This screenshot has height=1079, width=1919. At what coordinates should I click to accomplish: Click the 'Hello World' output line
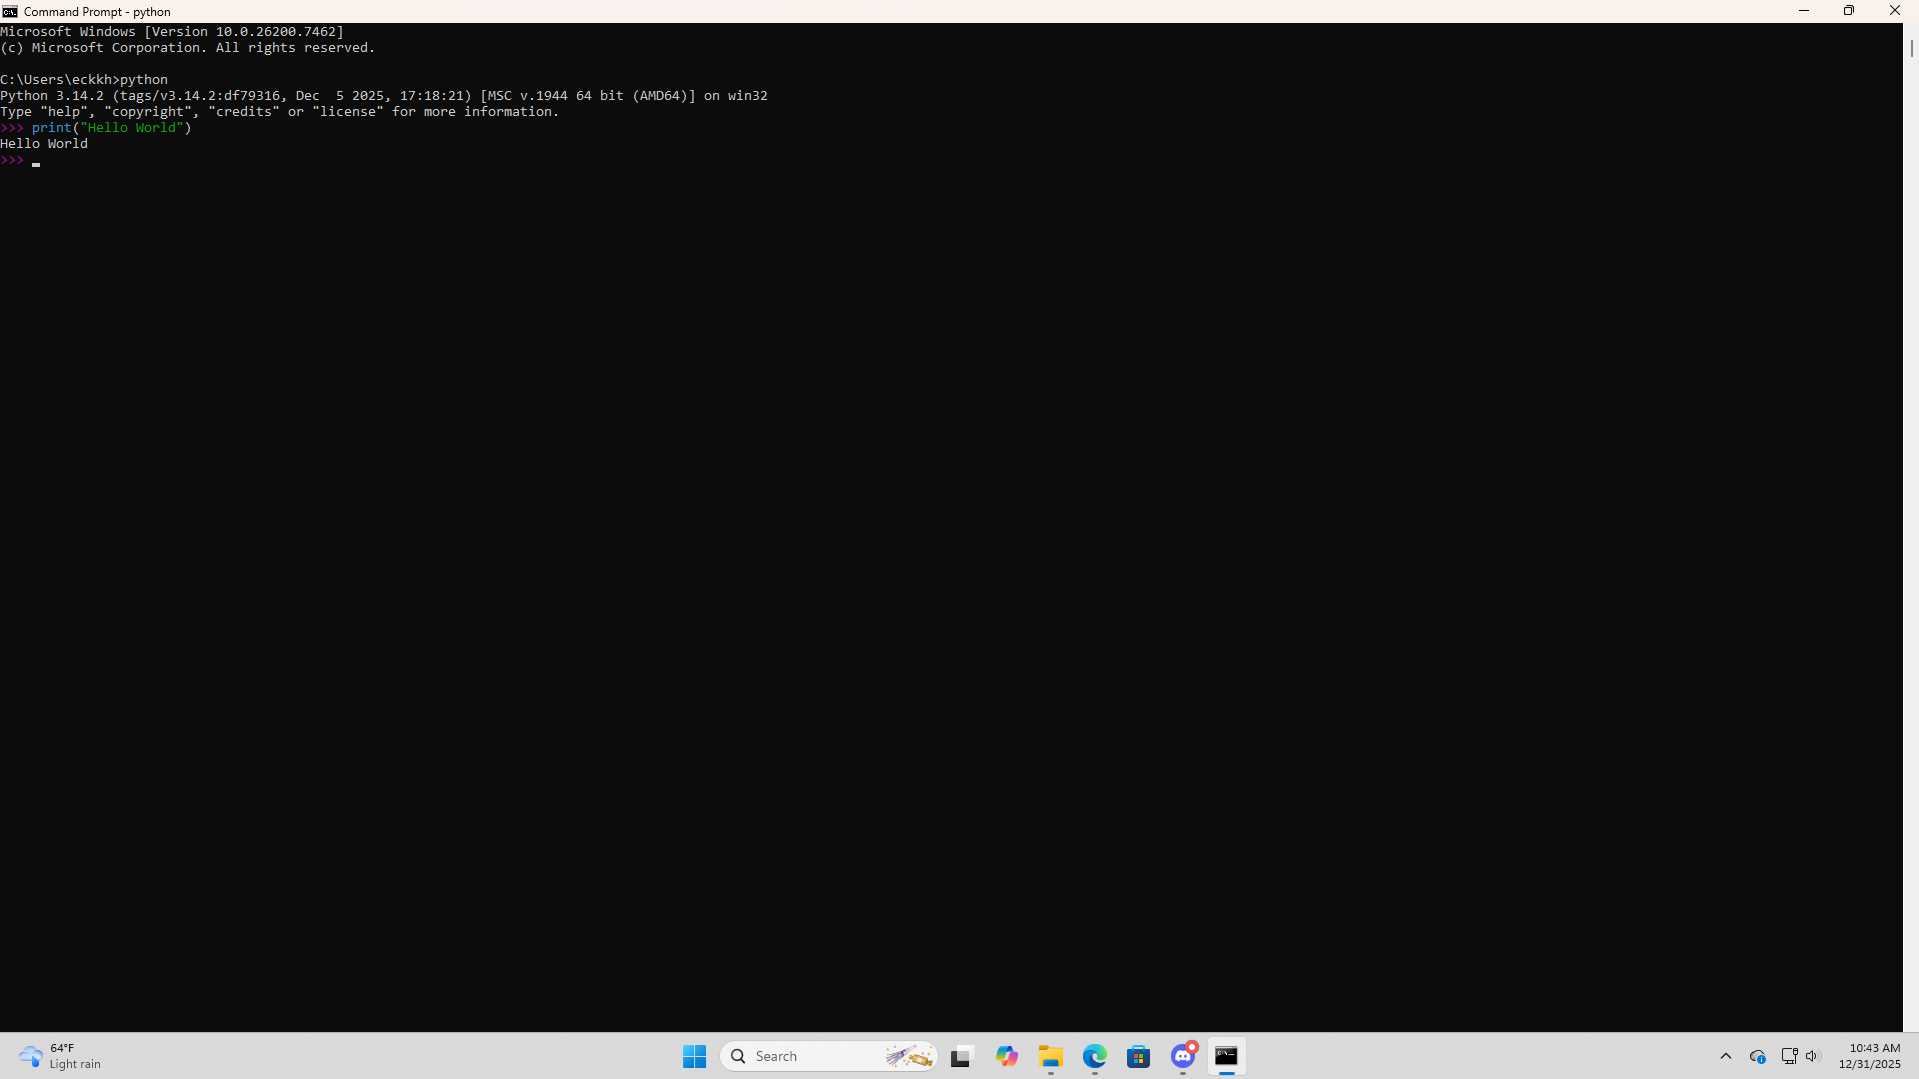tap(44, 144)
